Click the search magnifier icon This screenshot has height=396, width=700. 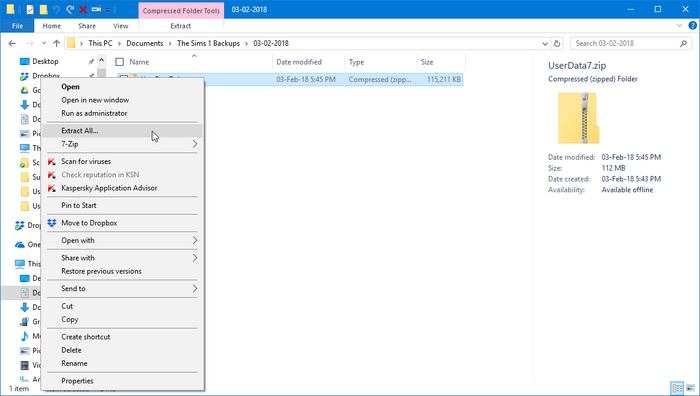683,43
